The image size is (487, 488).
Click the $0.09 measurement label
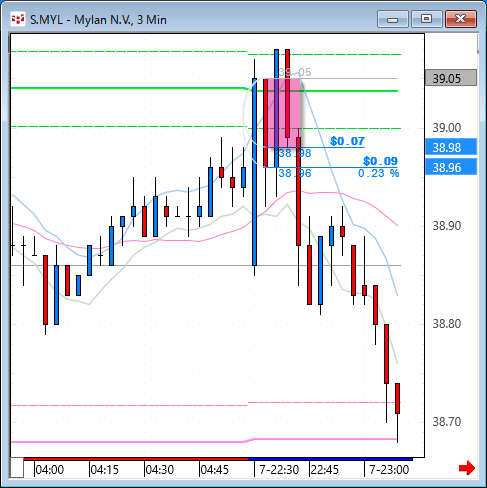click(x=380, y=161)
